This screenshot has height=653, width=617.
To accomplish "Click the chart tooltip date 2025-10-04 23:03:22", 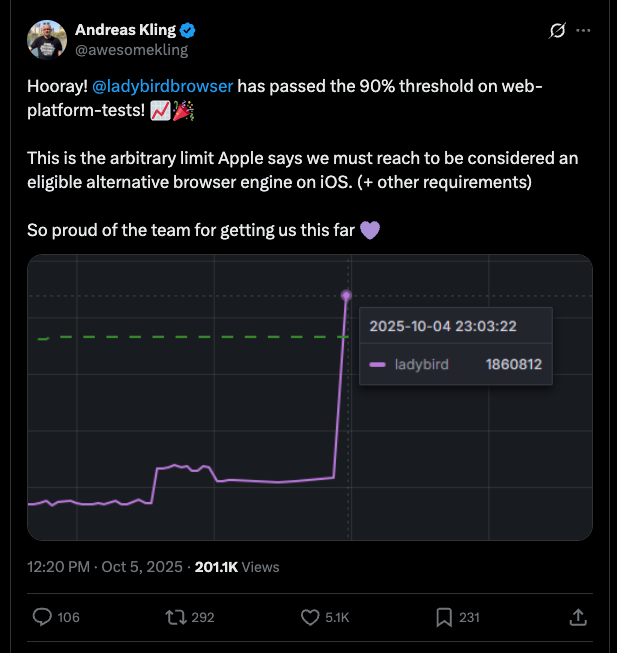I will 442,326.
